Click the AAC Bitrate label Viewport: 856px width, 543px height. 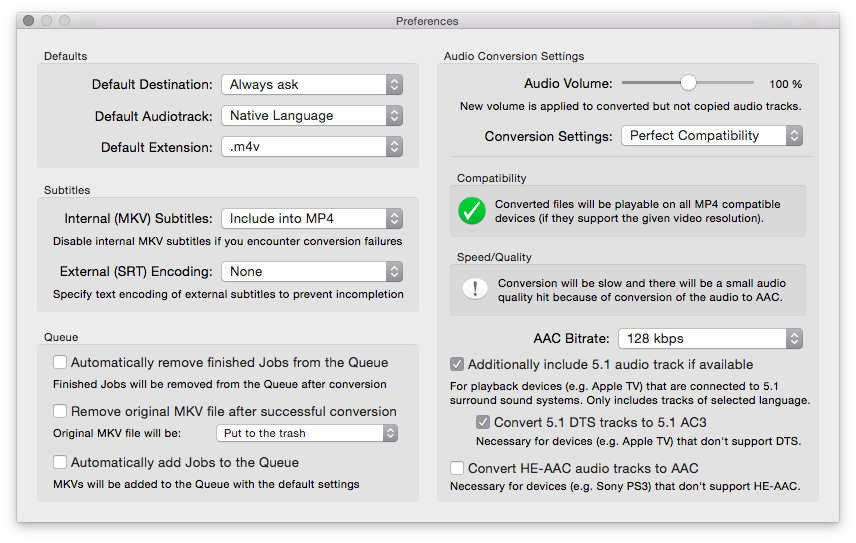pyautogui.click(x=571, y=338)
